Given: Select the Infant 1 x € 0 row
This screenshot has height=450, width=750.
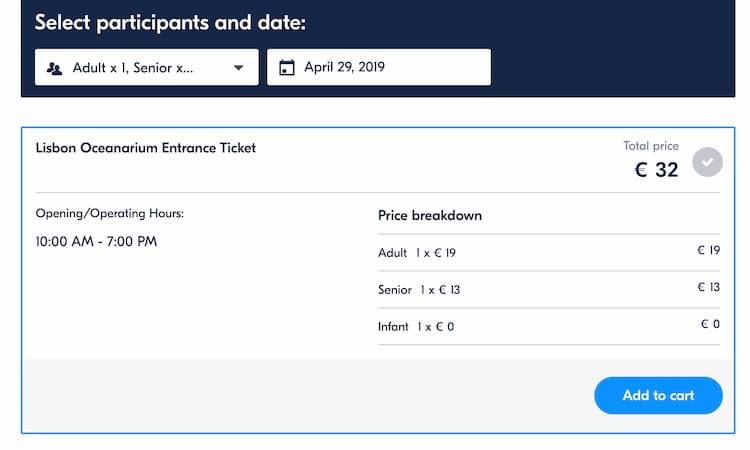Looking at the screenshot, I should click(549, 326).
